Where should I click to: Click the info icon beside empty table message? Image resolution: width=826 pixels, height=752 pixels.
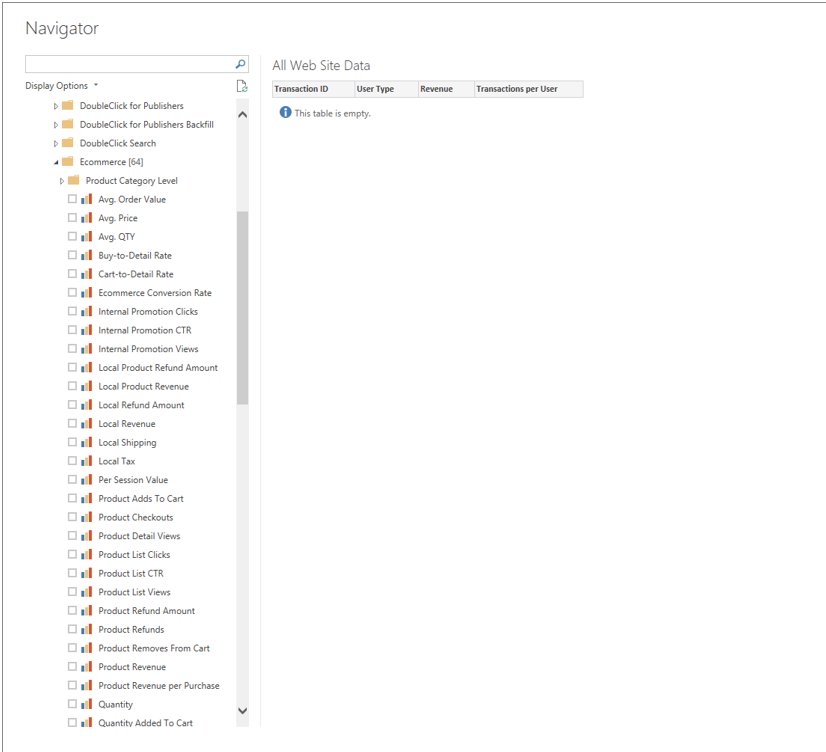(286, 112)
